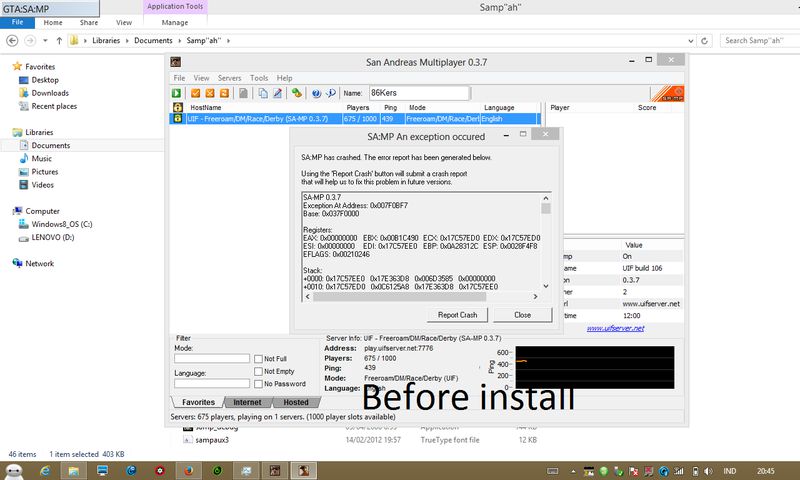Click the Start button on taskbar
Image resolution: width=800 pixels, height=480 pixels.
[x=14, y=471]
